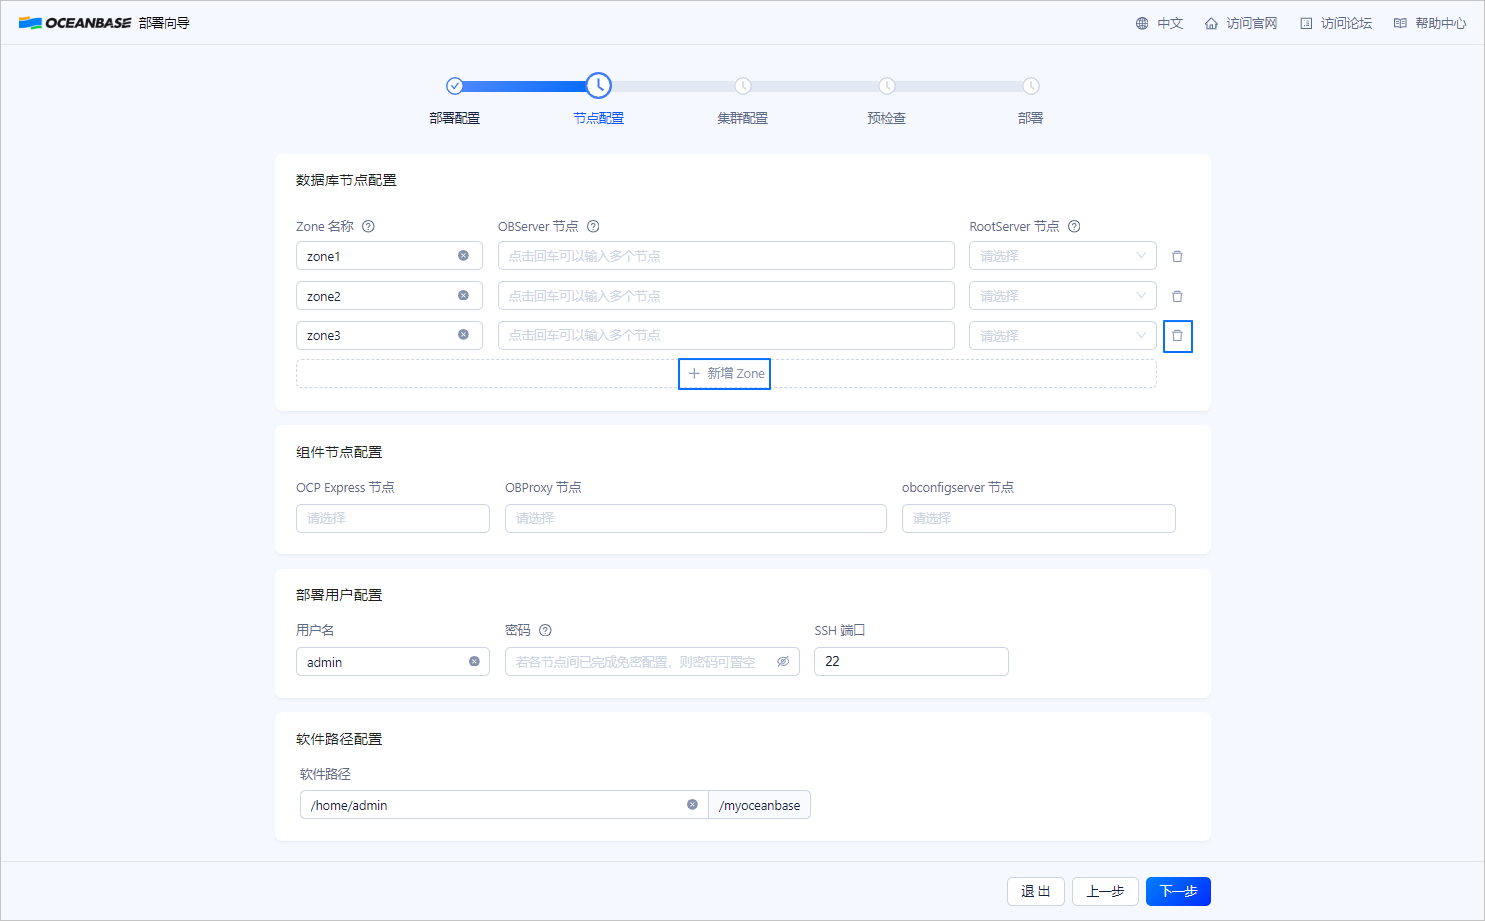Click the final 部署 step icon
The width and height of the screenshot is (1485, 921).
[1031, 86]
